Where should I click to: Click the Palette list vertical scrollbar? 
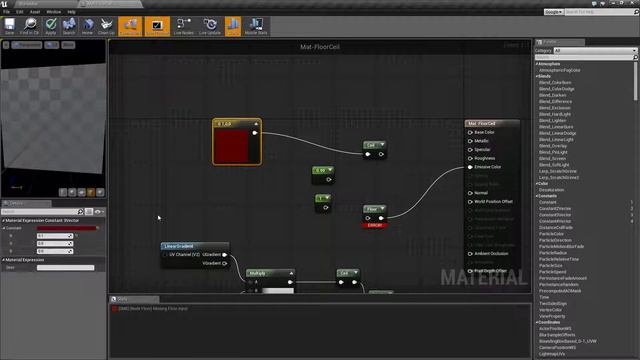click(636, 81)
